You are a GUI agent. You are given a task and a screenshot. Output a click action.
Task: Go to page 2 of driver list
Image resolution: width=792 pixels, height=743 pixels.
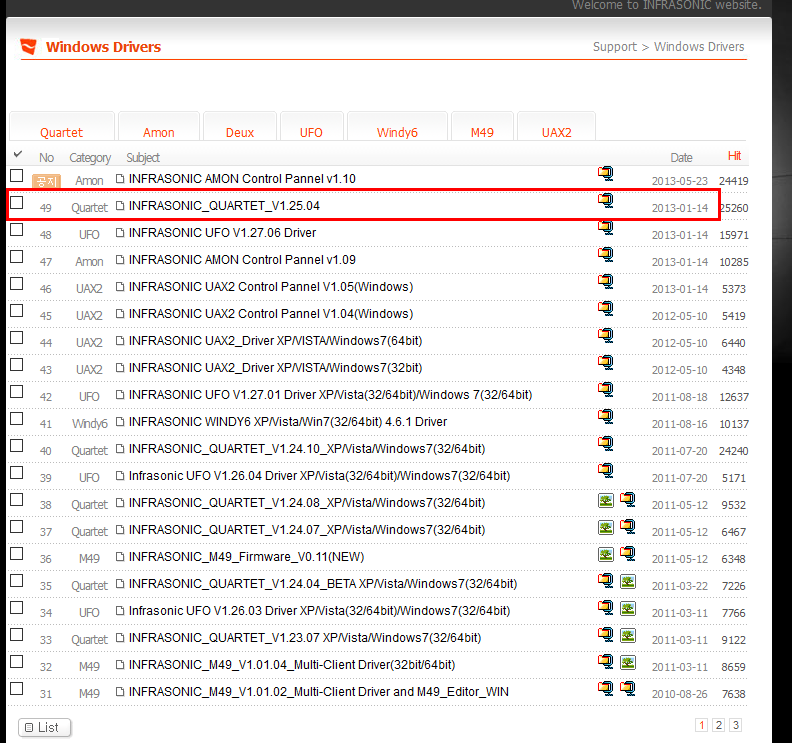719,725
